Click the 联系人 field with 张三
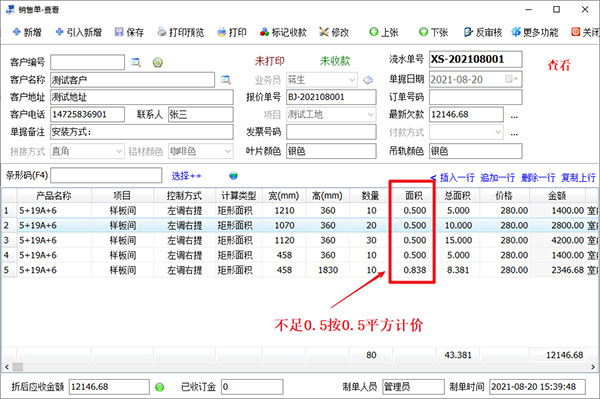600x399 pixels. pyautogui.click(x=201, y=114)
